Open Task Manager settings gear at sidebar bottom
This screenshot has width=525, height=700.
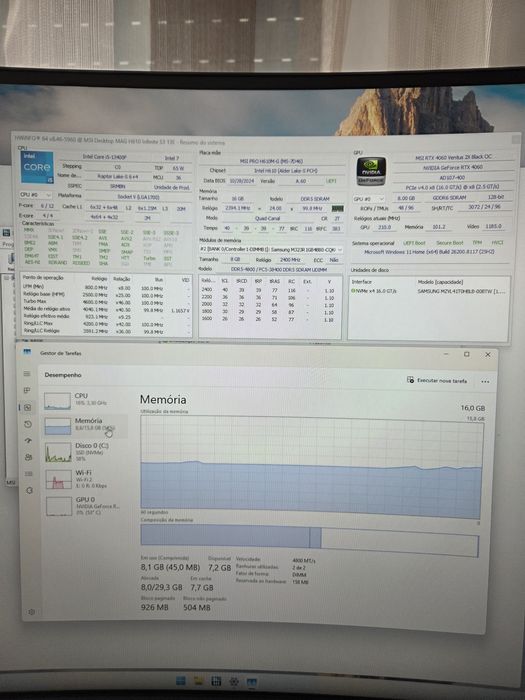[x=31, y=612]
